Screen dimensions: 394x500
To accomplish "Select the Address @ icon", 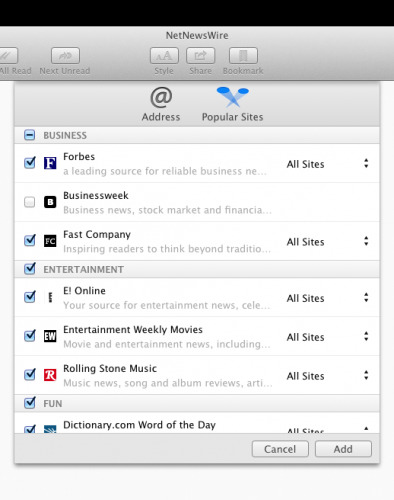I will point(161,98).
